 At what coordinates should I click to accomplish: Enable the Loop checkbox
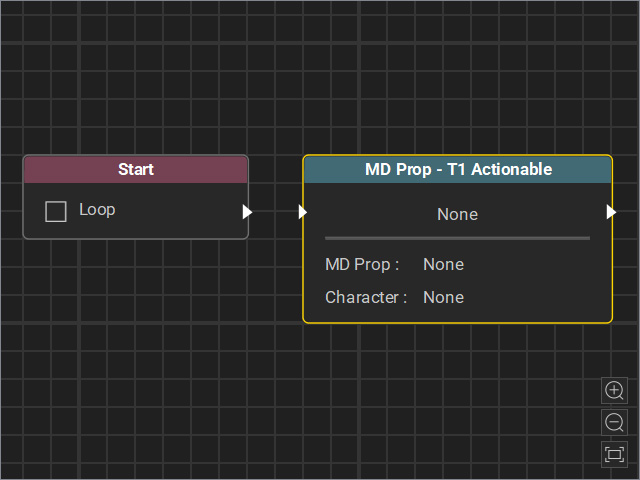click(56, 211)
